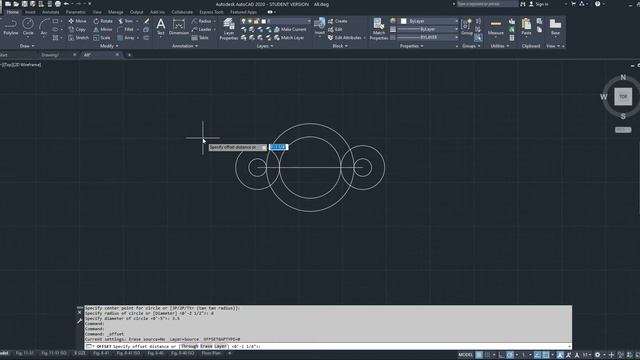Image resolution: width=640 pixels, height=360 pixels.
Task: Click Through option in command line
Action: click(189, 346)
